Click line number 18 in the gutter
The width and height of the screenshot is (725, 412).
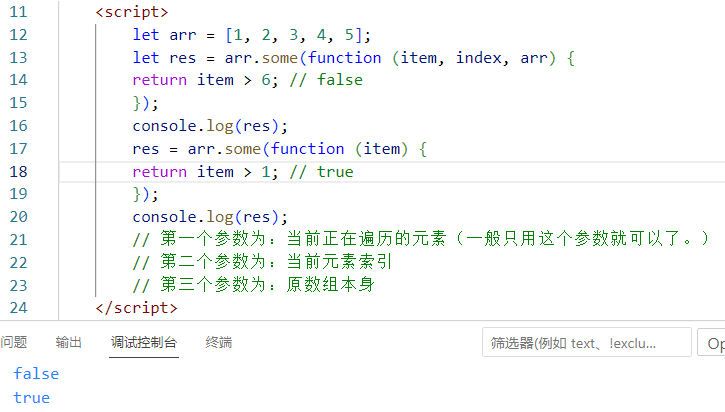click(x=18, y=172)
